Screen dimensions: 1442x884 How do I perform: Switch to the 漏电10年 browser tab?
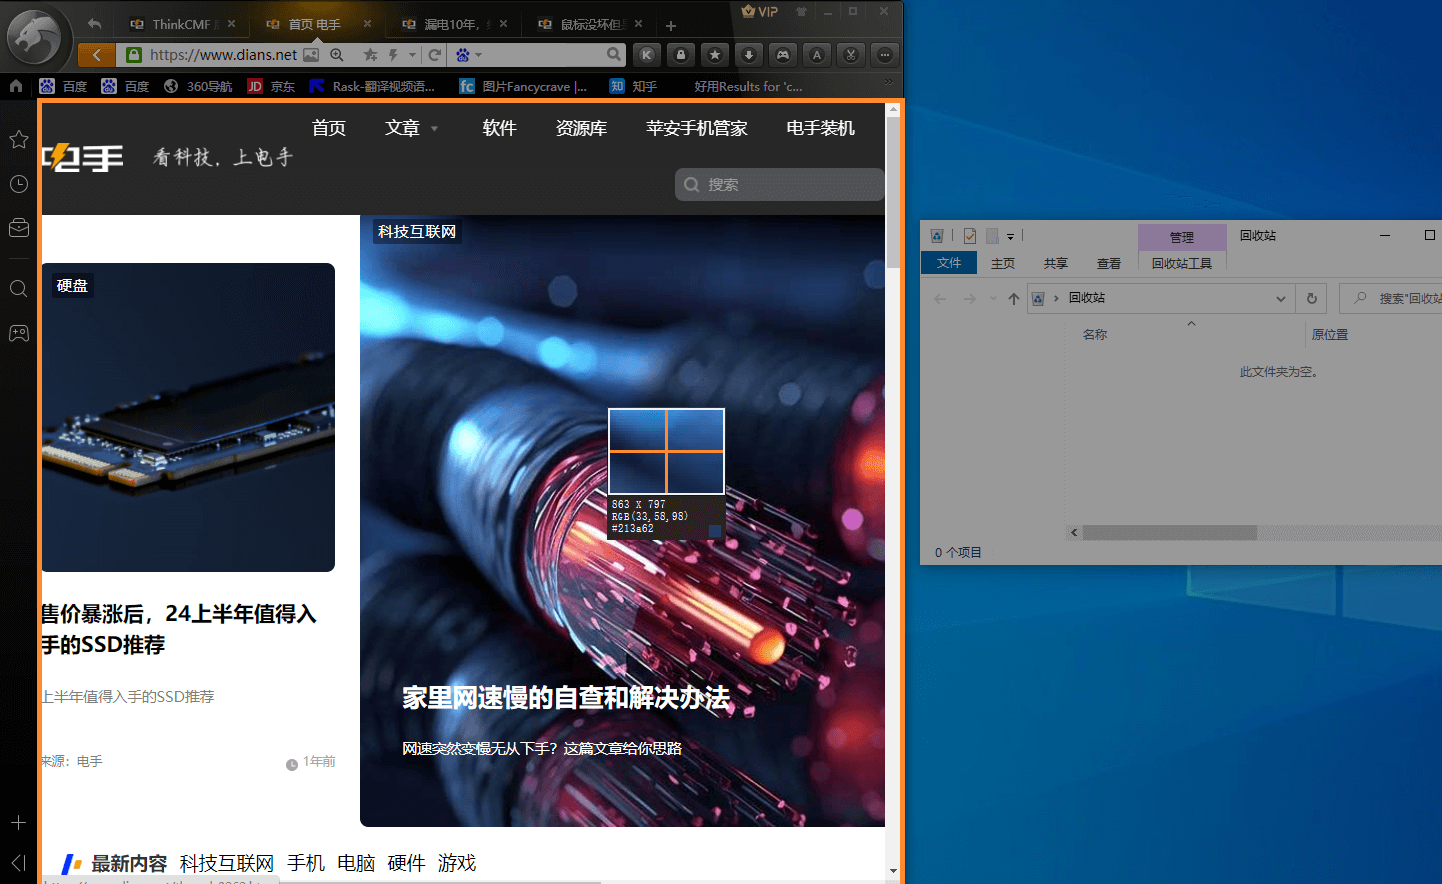tap(440, 22)
